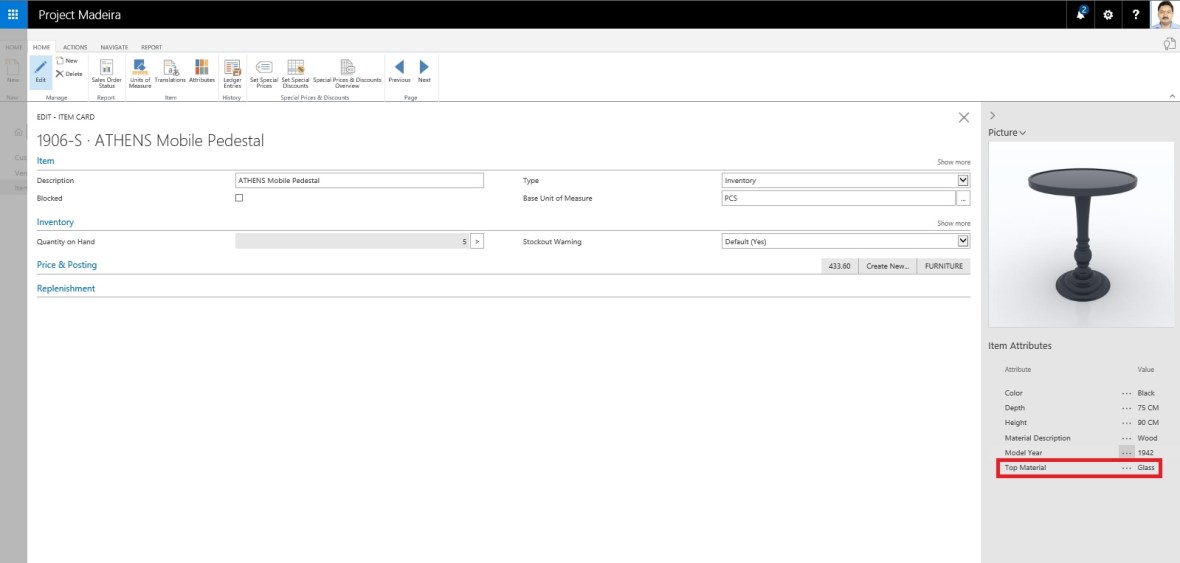Image resolution: width=1180 pixels, height=563 pixels.
Task: Click into the Description text field
Action: pyautogui.click(x=359, y=180)
